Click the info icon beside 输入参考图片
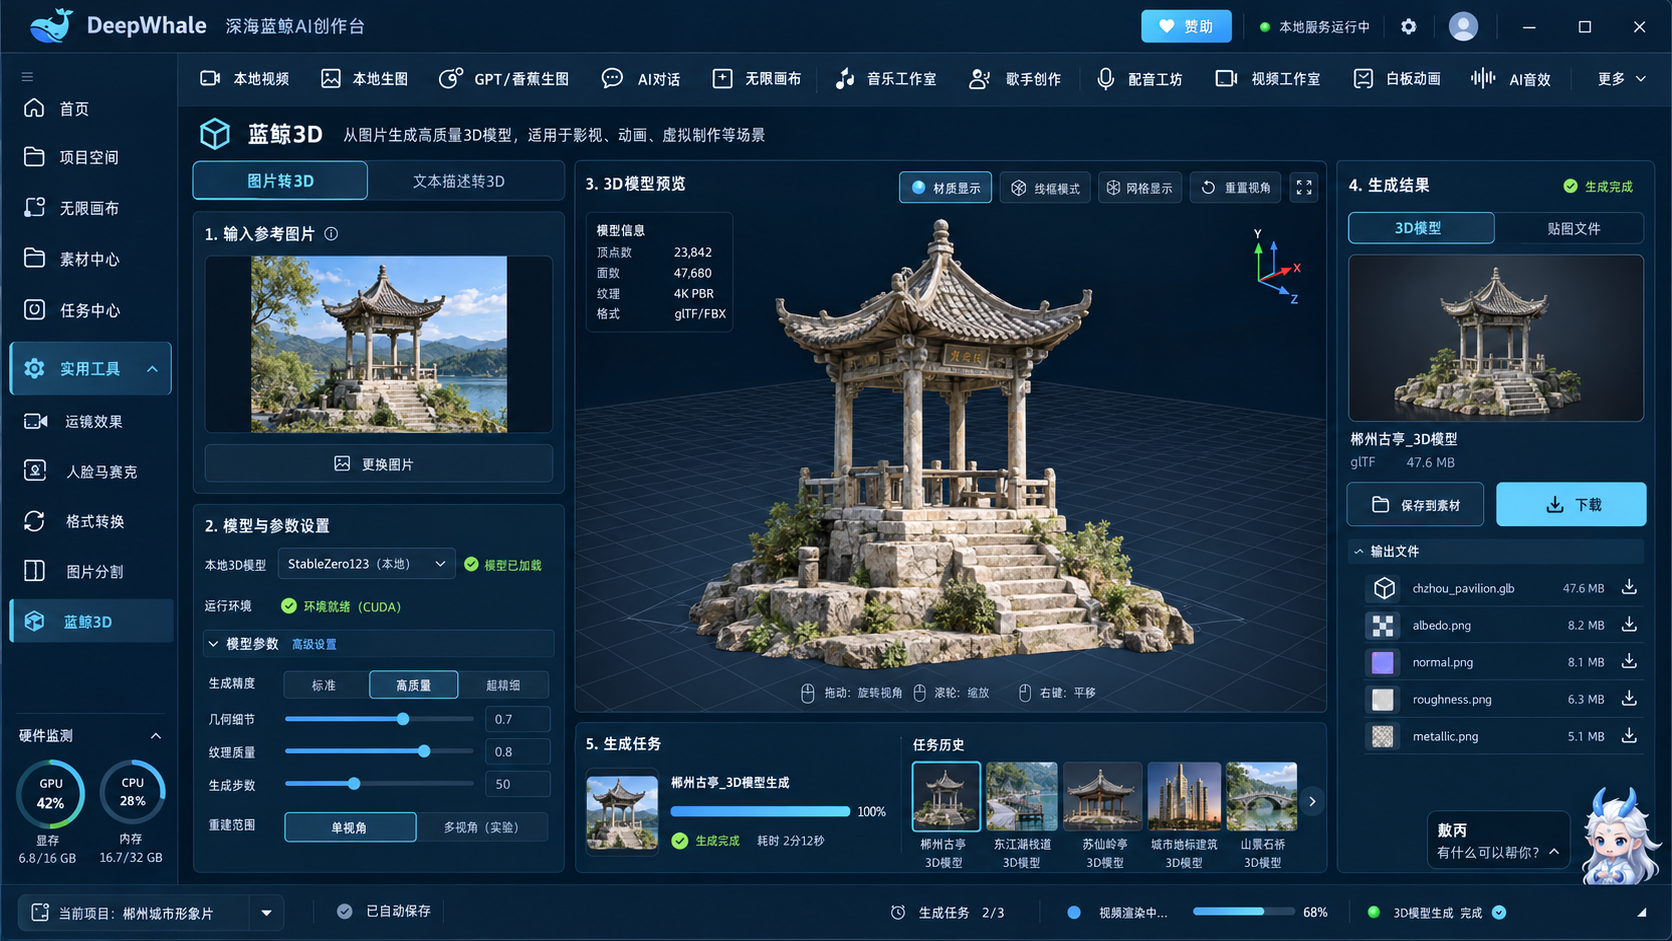 pos(331,234)
